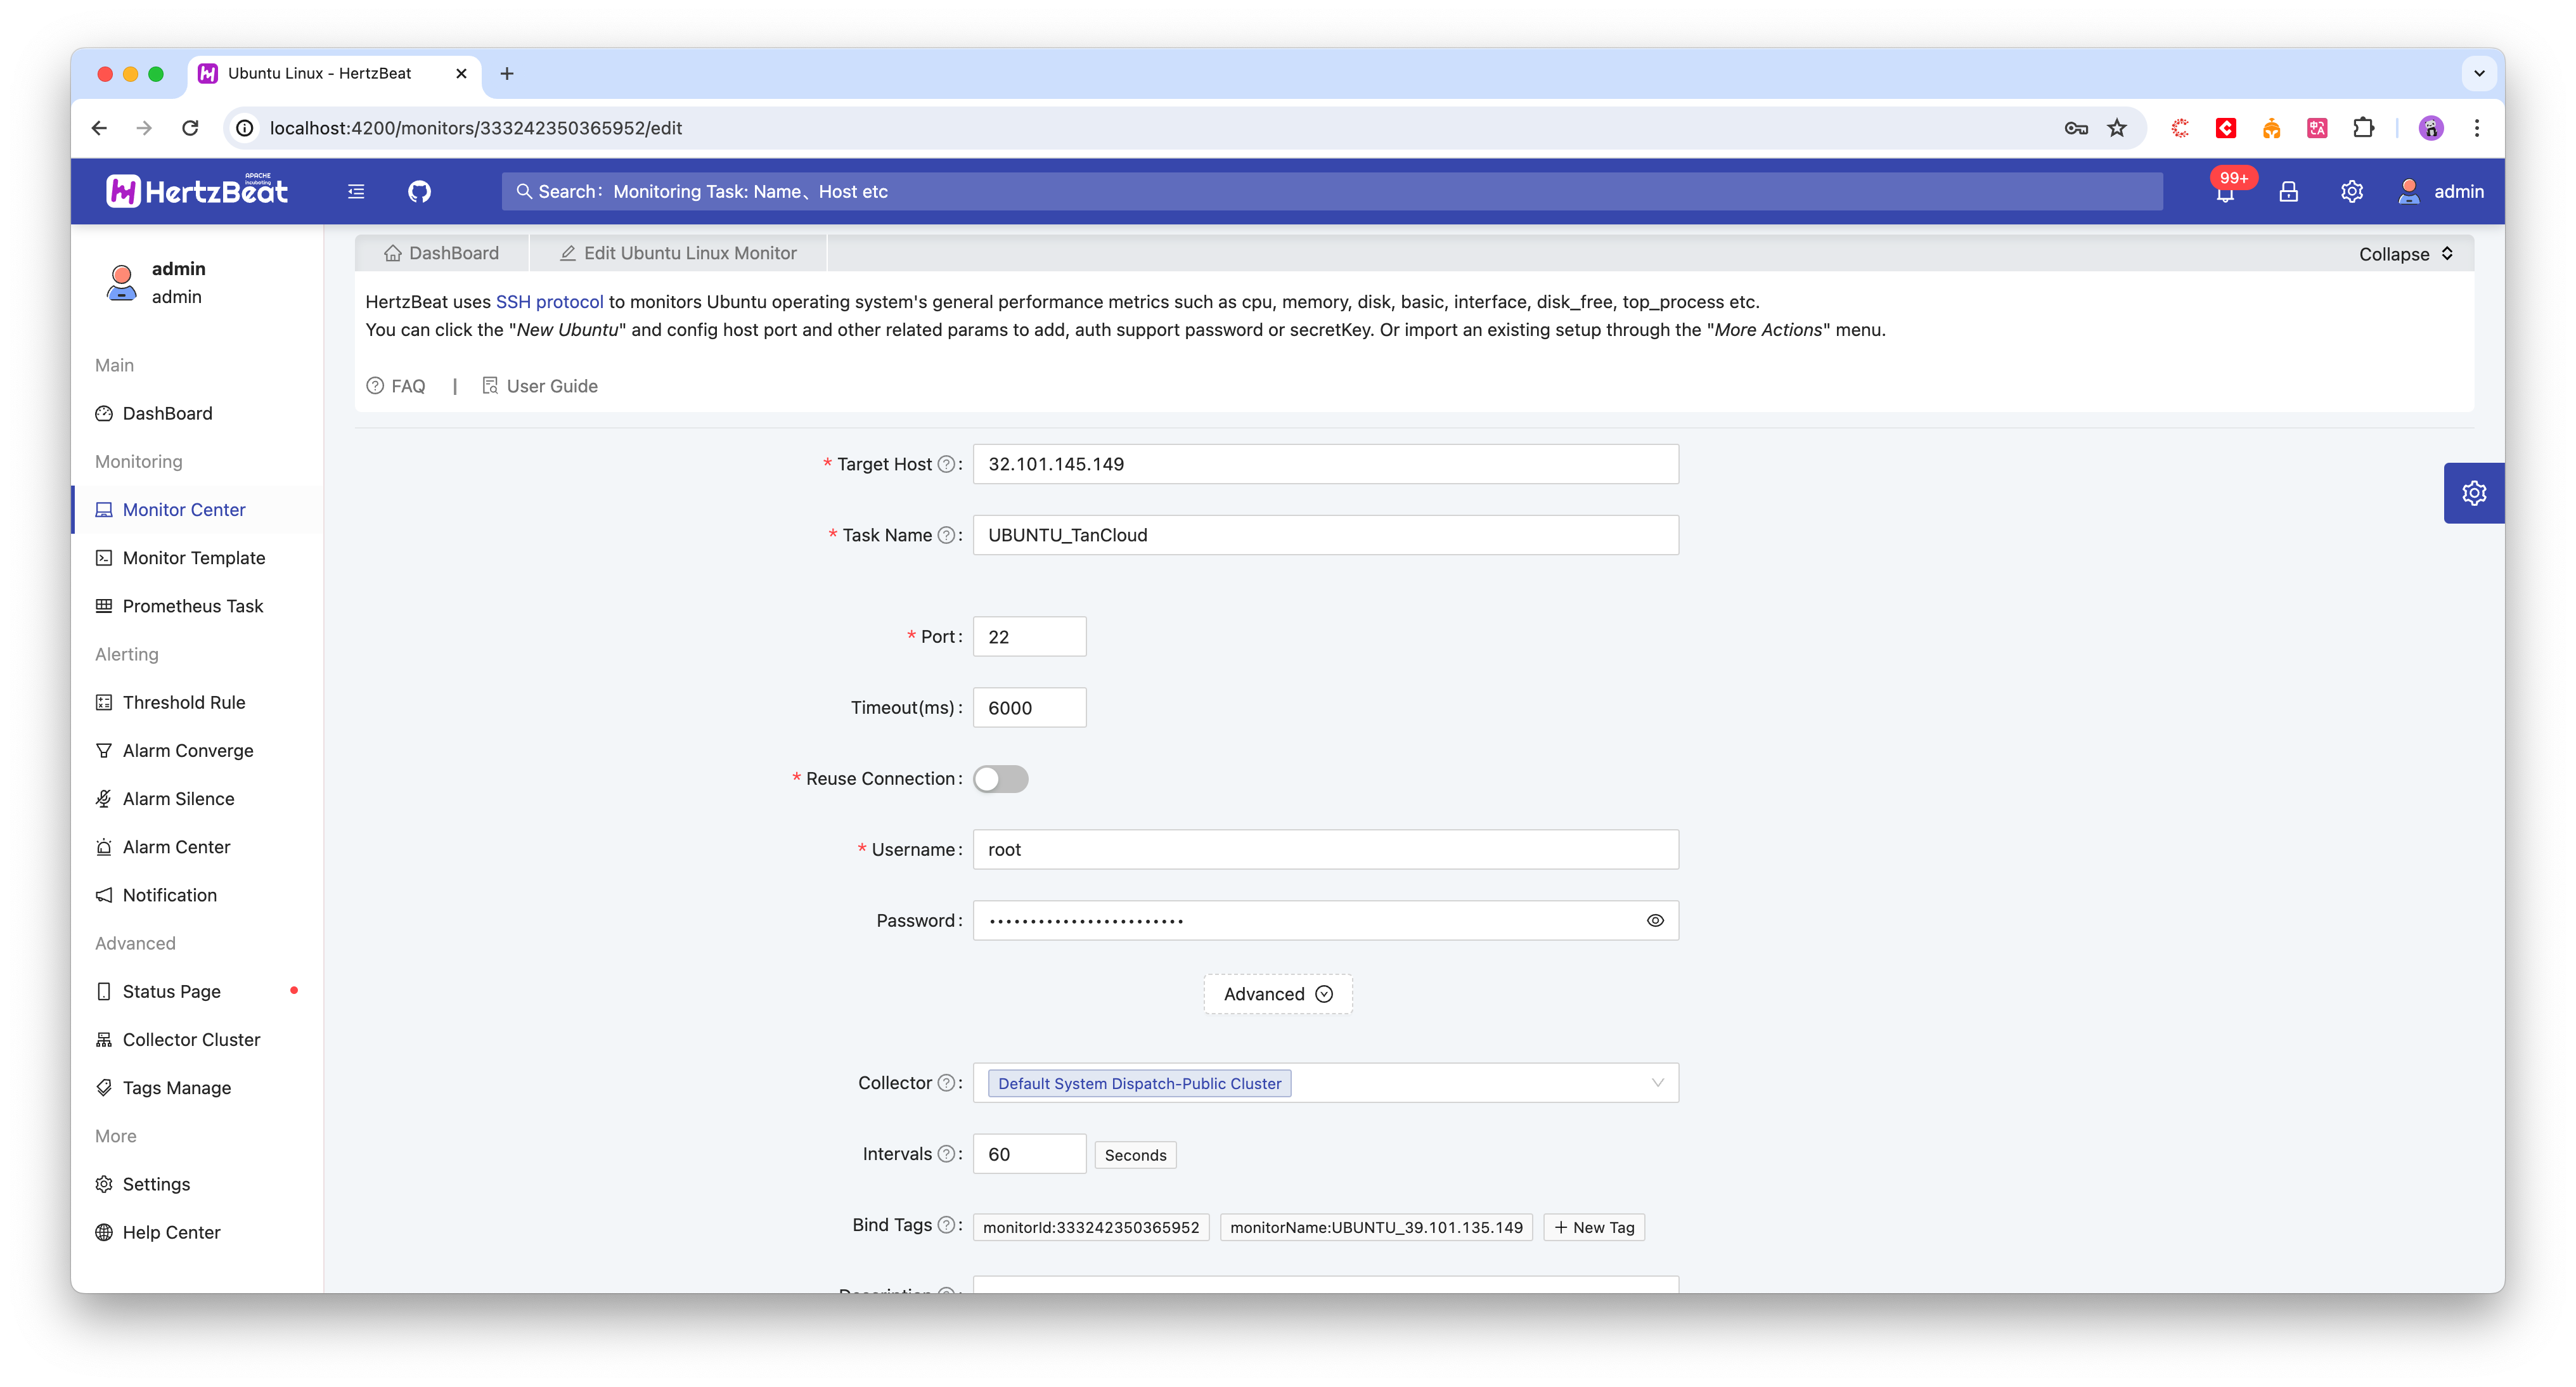Open the FAQ link

396,386
